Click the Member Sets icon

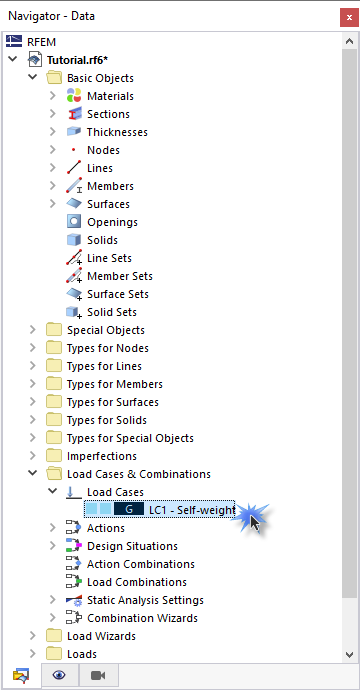click(x=74, y=276)
